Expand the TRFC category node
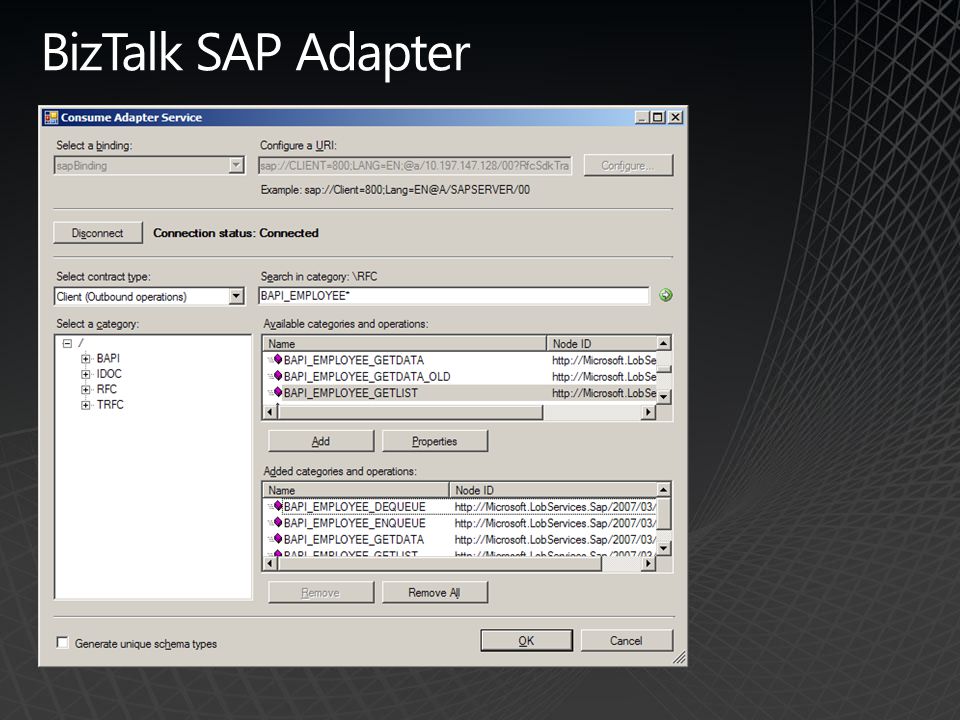Image resolution: width=960 pixels, height=720 pixels. pos(86,405)
